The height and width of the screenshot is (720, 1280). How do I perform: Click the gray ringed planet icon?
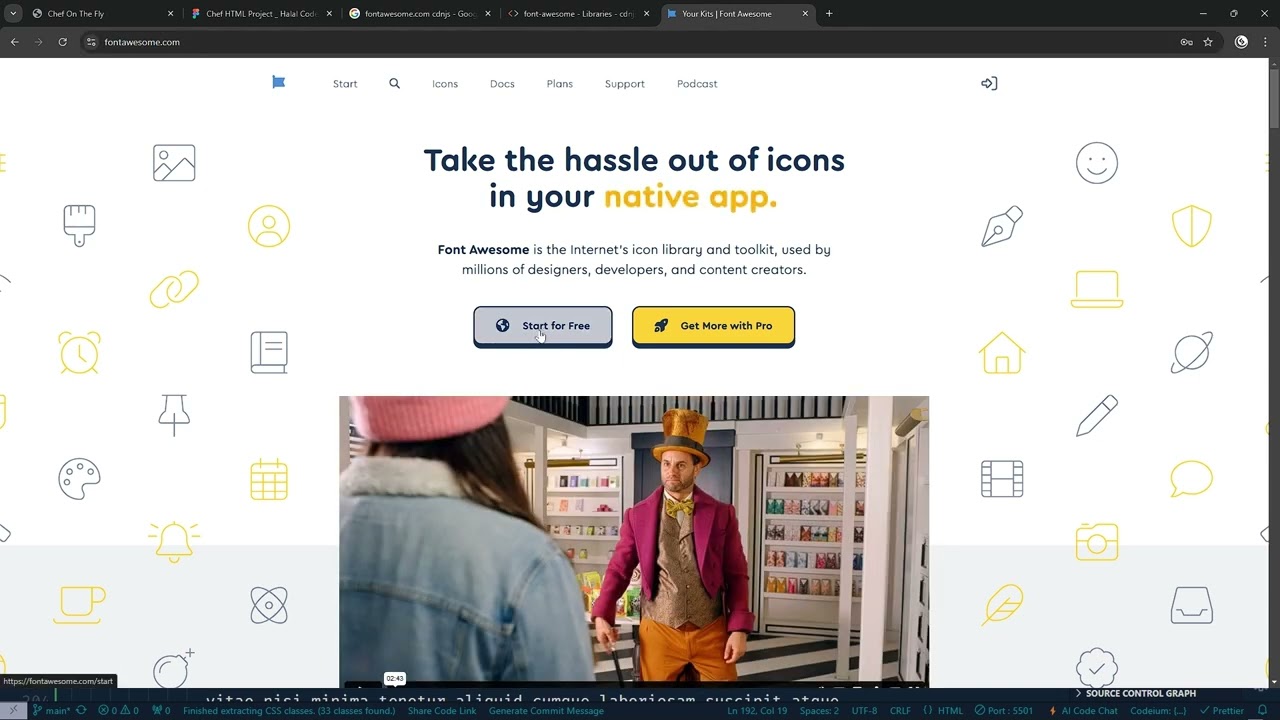tap(1192, 352)
